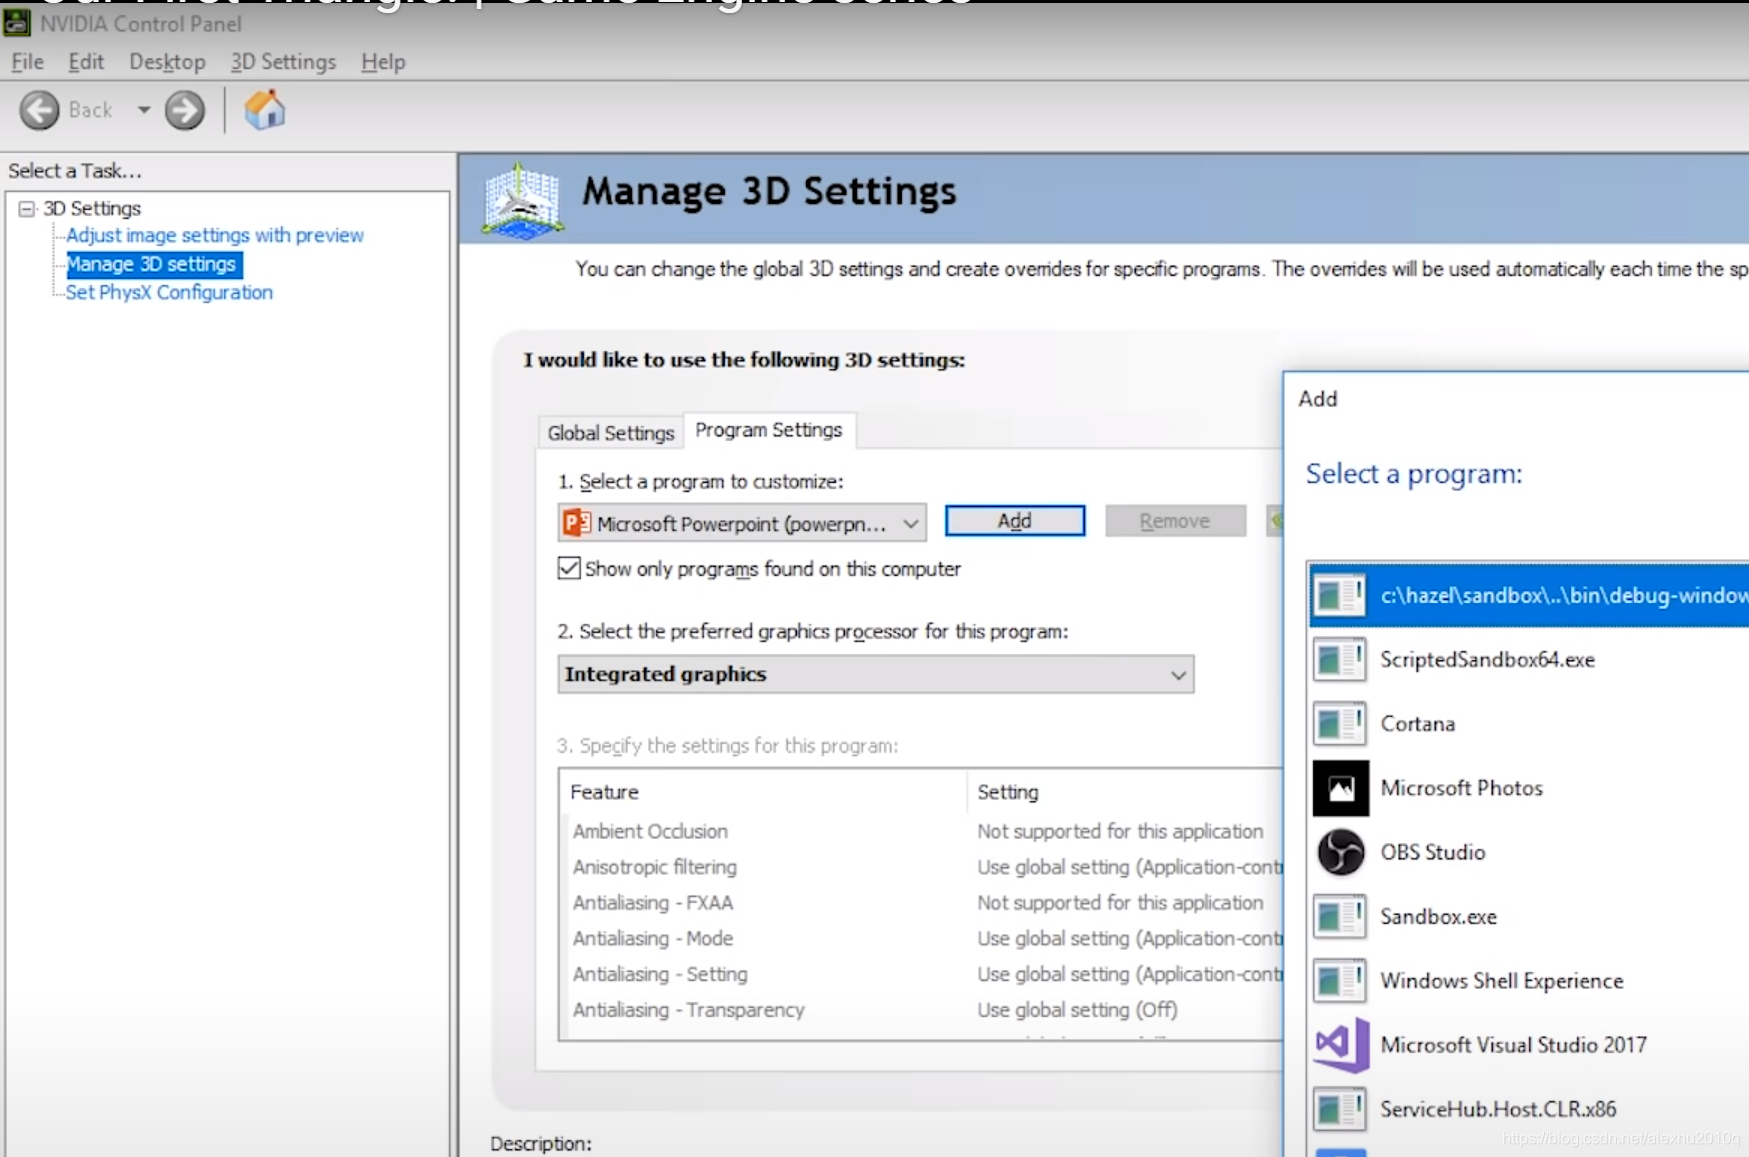Click the ServiceHub.Host.CLR.x86 icon
Screen dimensions: 1749x1157
click(1340, 1109)
